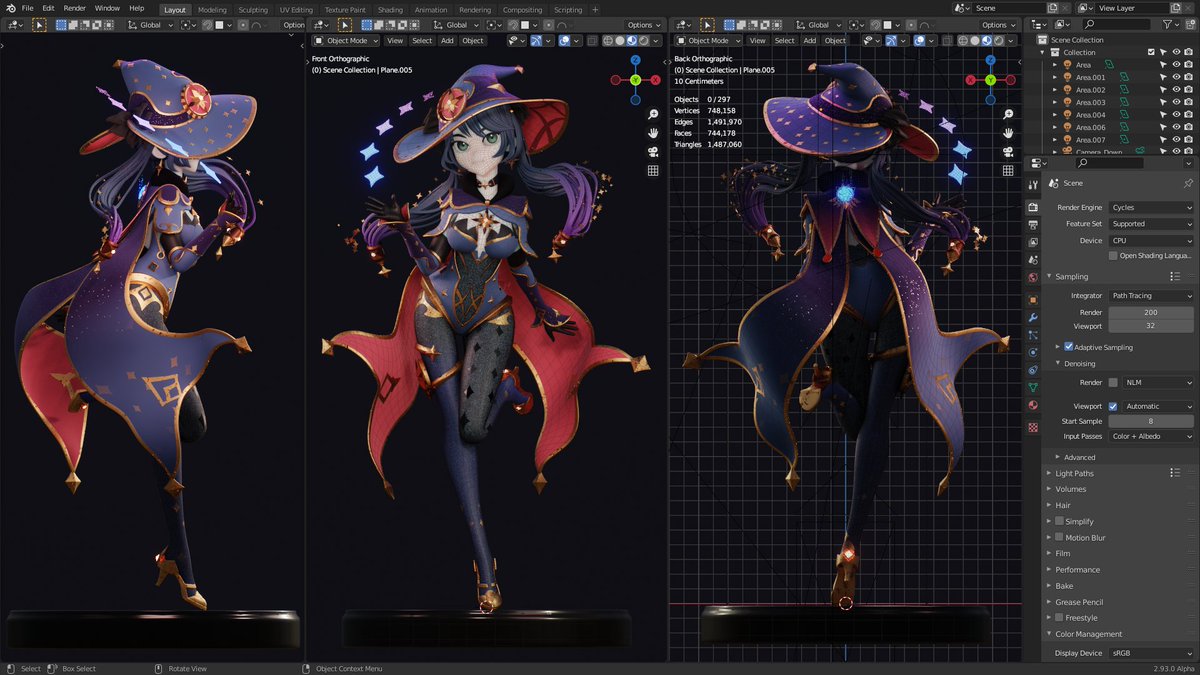The image size is (1200, 675).
Task: Switch perspective grid icon in Front Orthographic viewport
Action: tap(653, 171)
